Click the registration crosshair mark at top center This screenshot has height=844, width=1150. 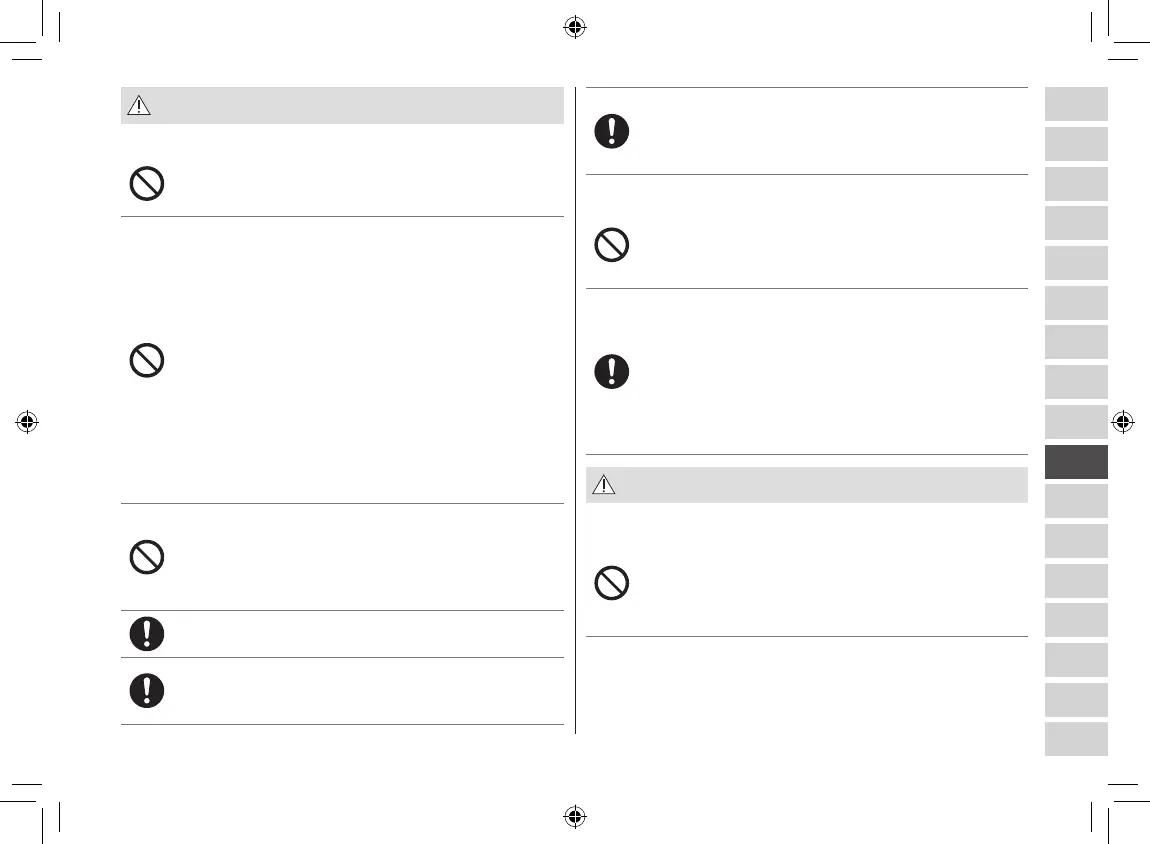574,28
